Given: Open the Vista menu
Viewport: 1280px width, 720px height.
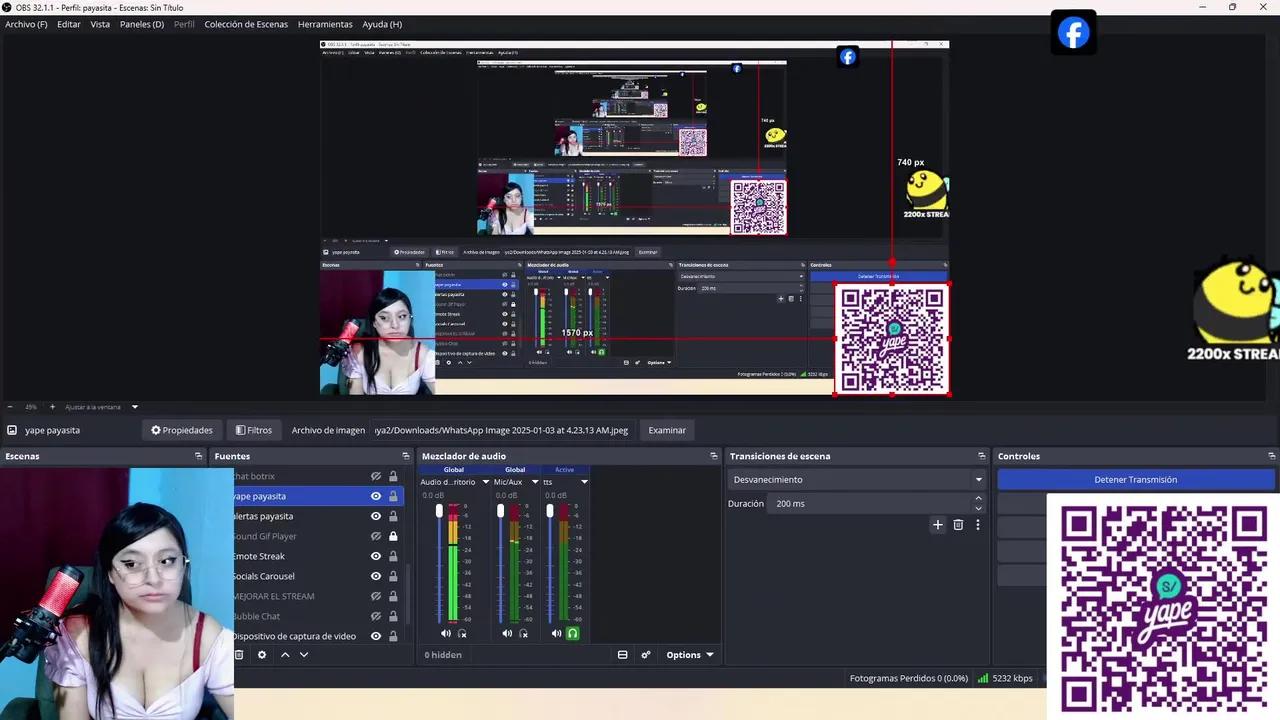Looking at the screenshot, I should (100, 24).
